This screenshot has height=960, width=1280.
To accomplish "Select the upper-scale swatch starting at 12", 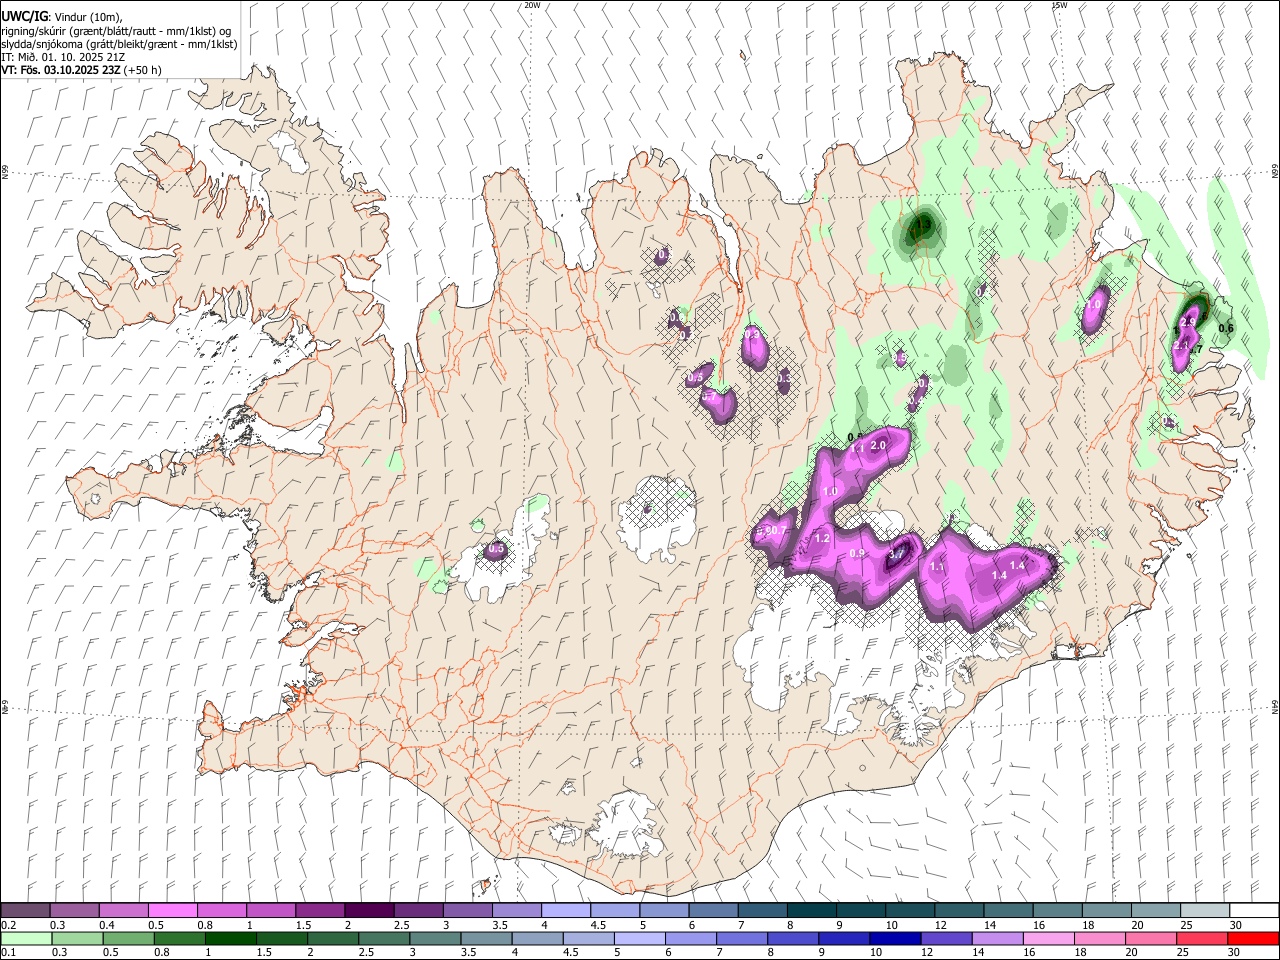I will coord(959,911).
